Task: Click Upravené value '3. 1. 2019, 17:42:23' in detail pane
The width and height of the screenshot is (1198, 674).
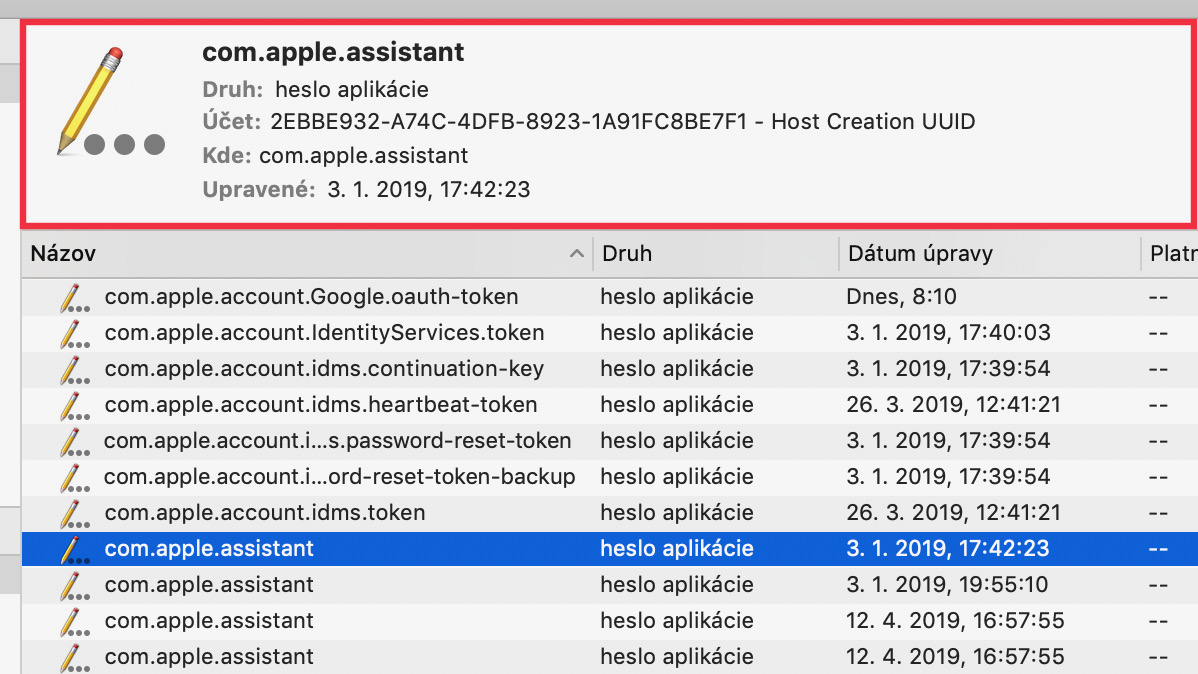Action: click(429, 190)
